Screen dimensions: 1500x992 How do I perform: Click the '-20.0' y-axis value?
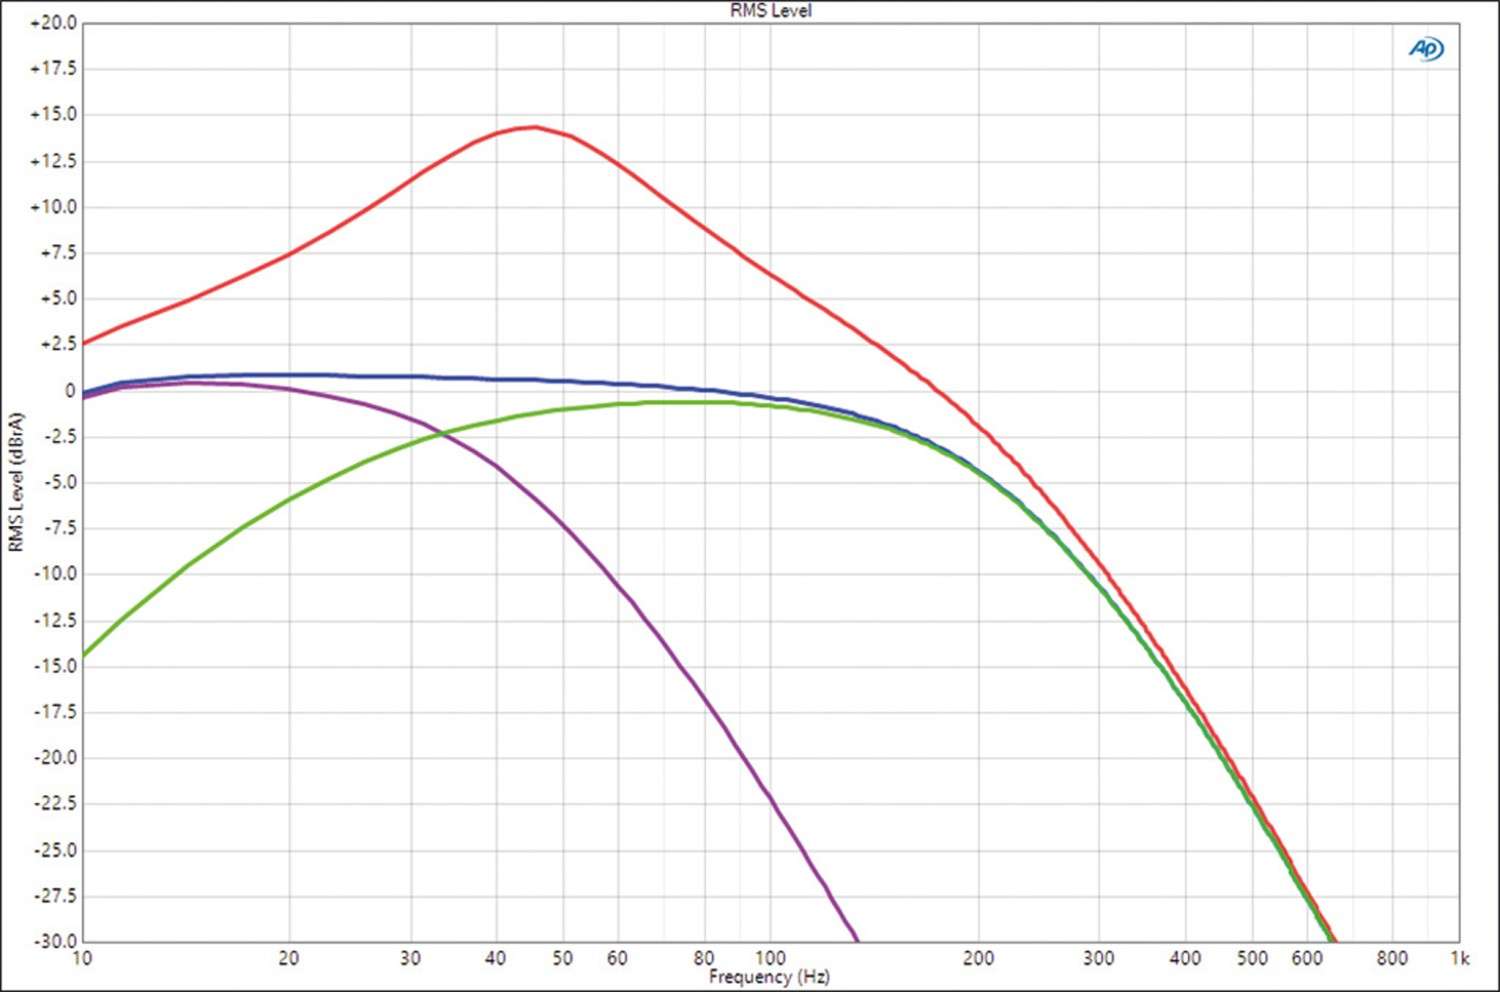point(55,758)
